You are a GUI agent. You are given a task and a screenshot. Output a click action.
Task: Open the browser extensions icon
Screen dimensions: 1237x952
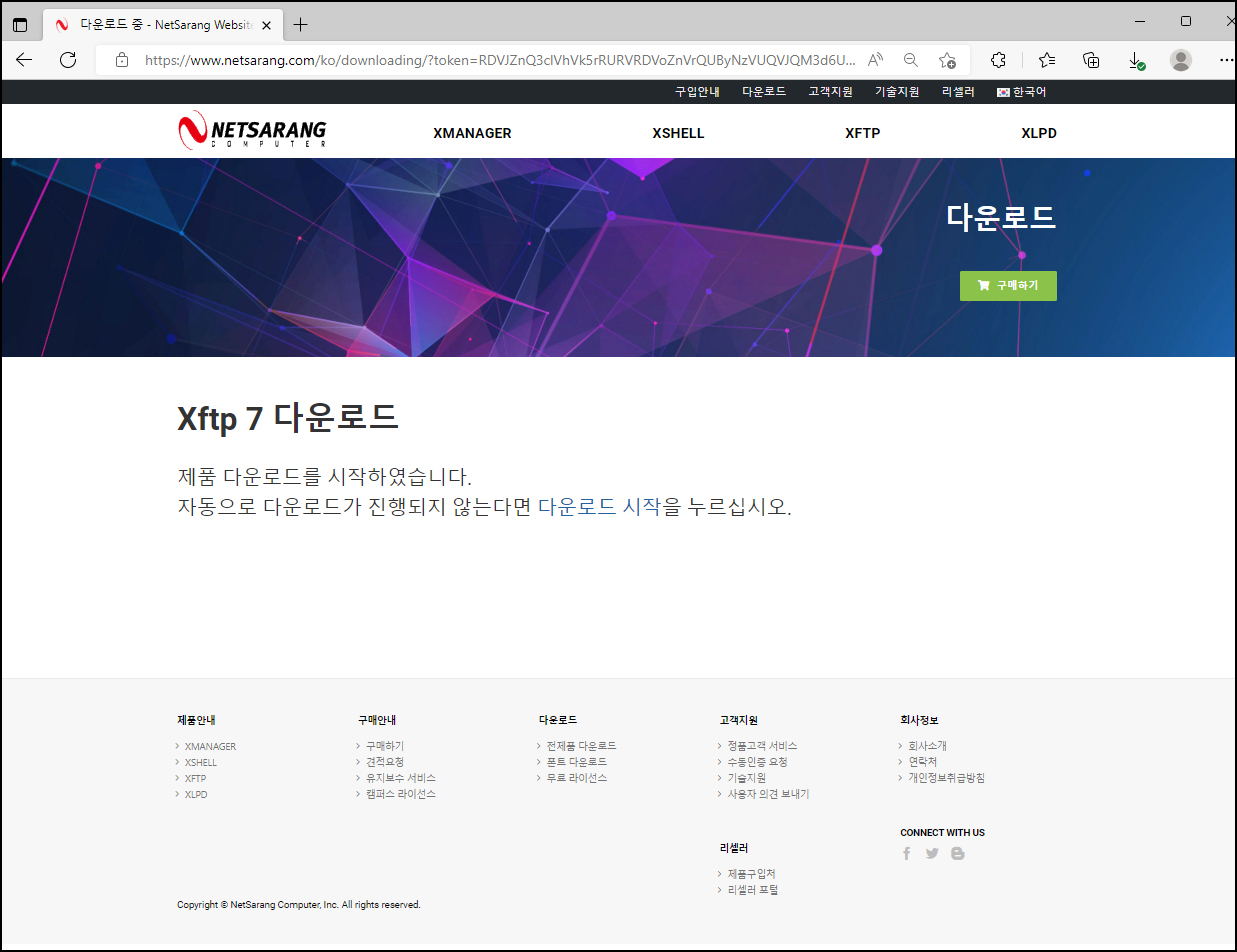click(x=997, y=60)
